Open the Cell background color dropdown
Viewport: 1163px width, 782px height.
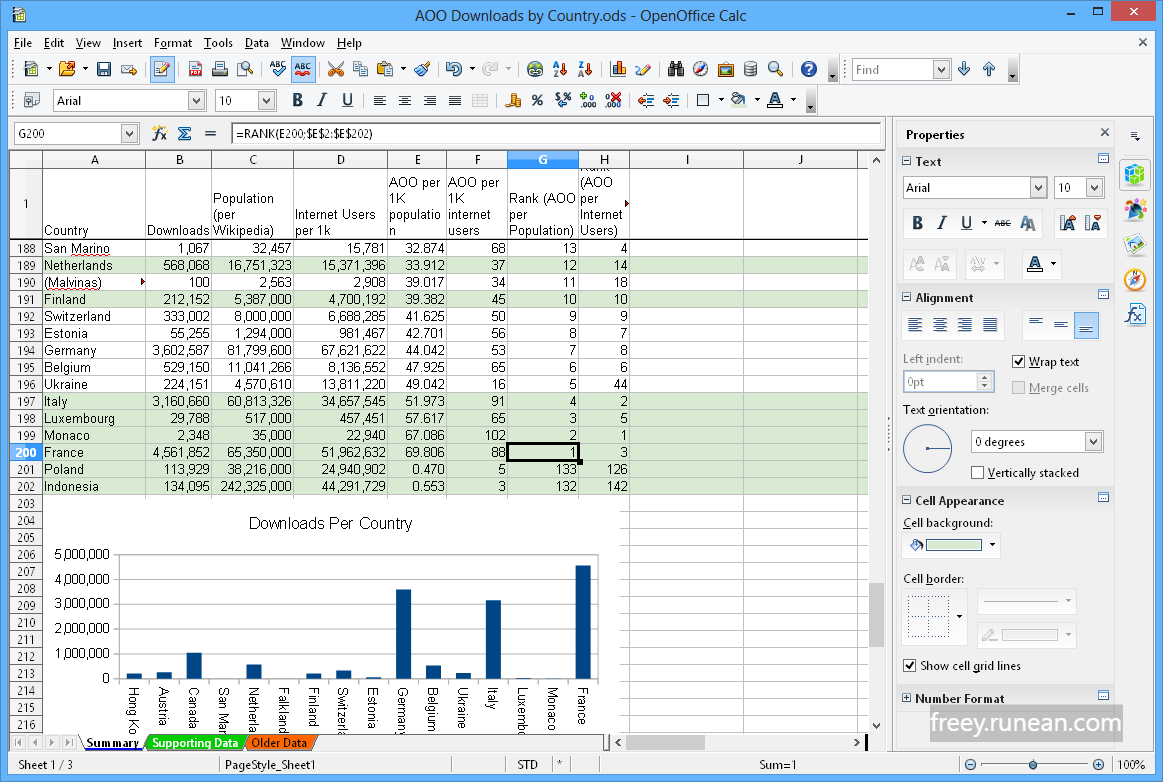(992, 545)
